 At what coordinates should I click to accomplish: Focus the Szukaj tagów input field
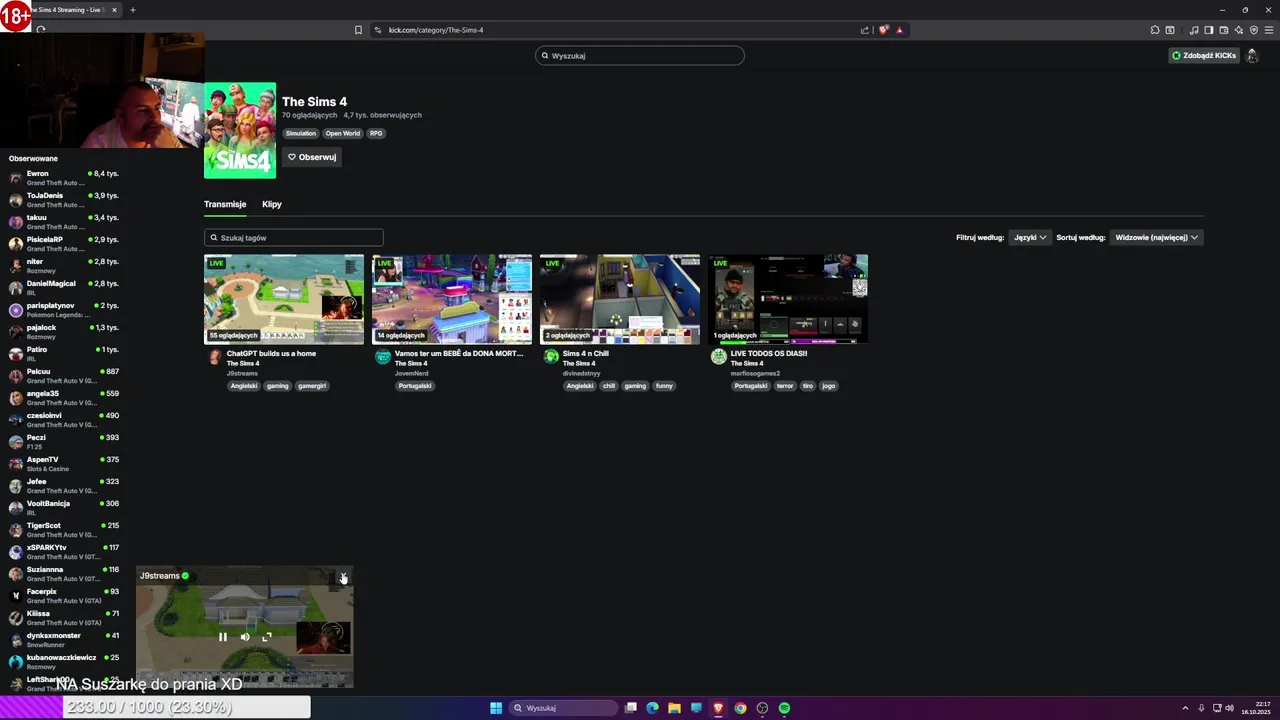pyautogui.click(x=294, y=238)
